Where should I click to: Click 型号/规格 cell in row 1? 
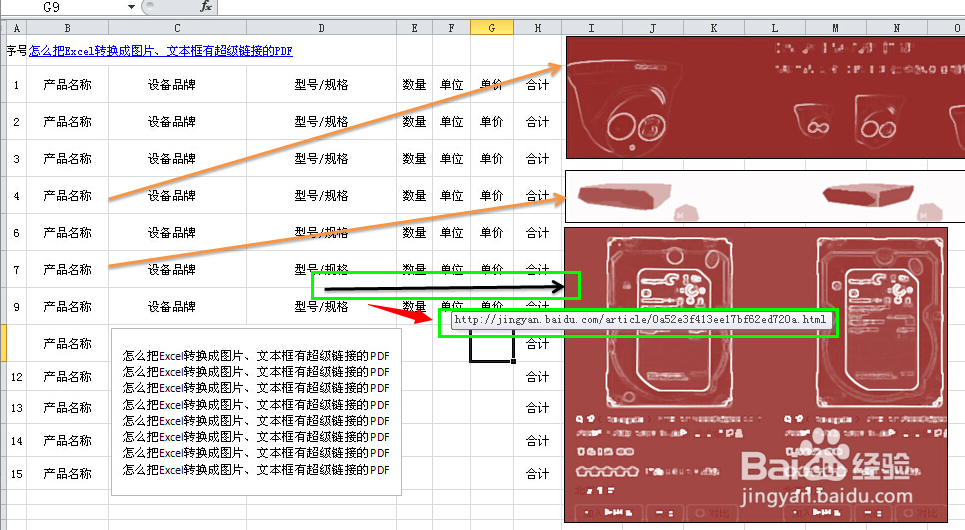321,84
